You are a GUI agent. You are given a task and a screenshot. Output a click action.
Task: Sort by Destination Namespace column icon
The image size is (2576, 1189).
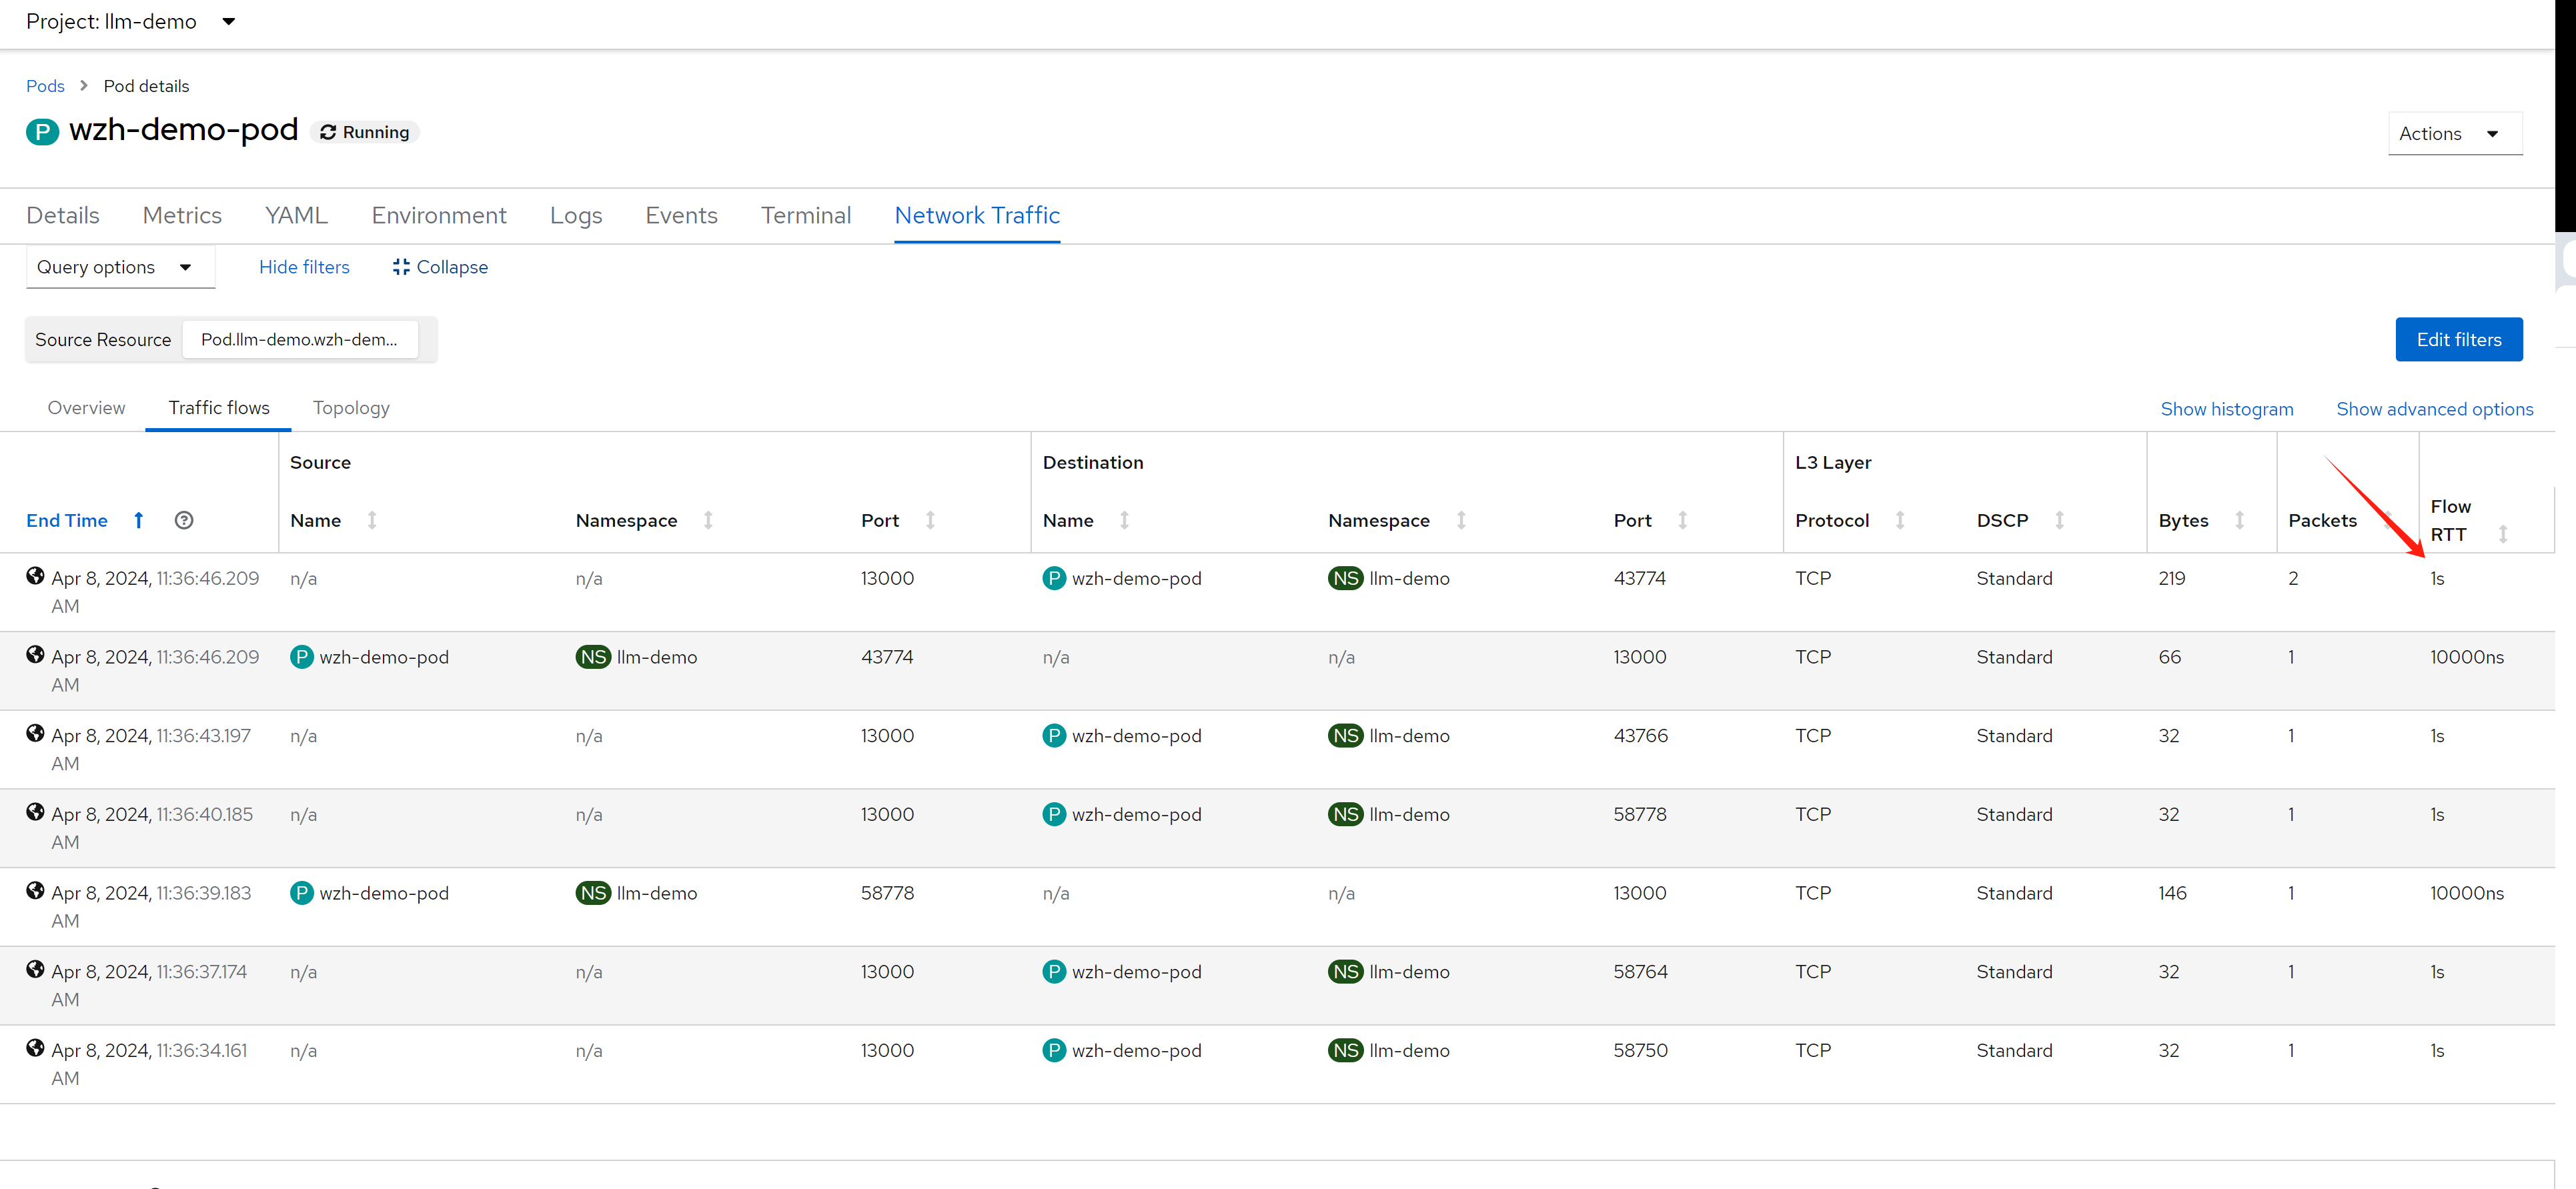1461,520
